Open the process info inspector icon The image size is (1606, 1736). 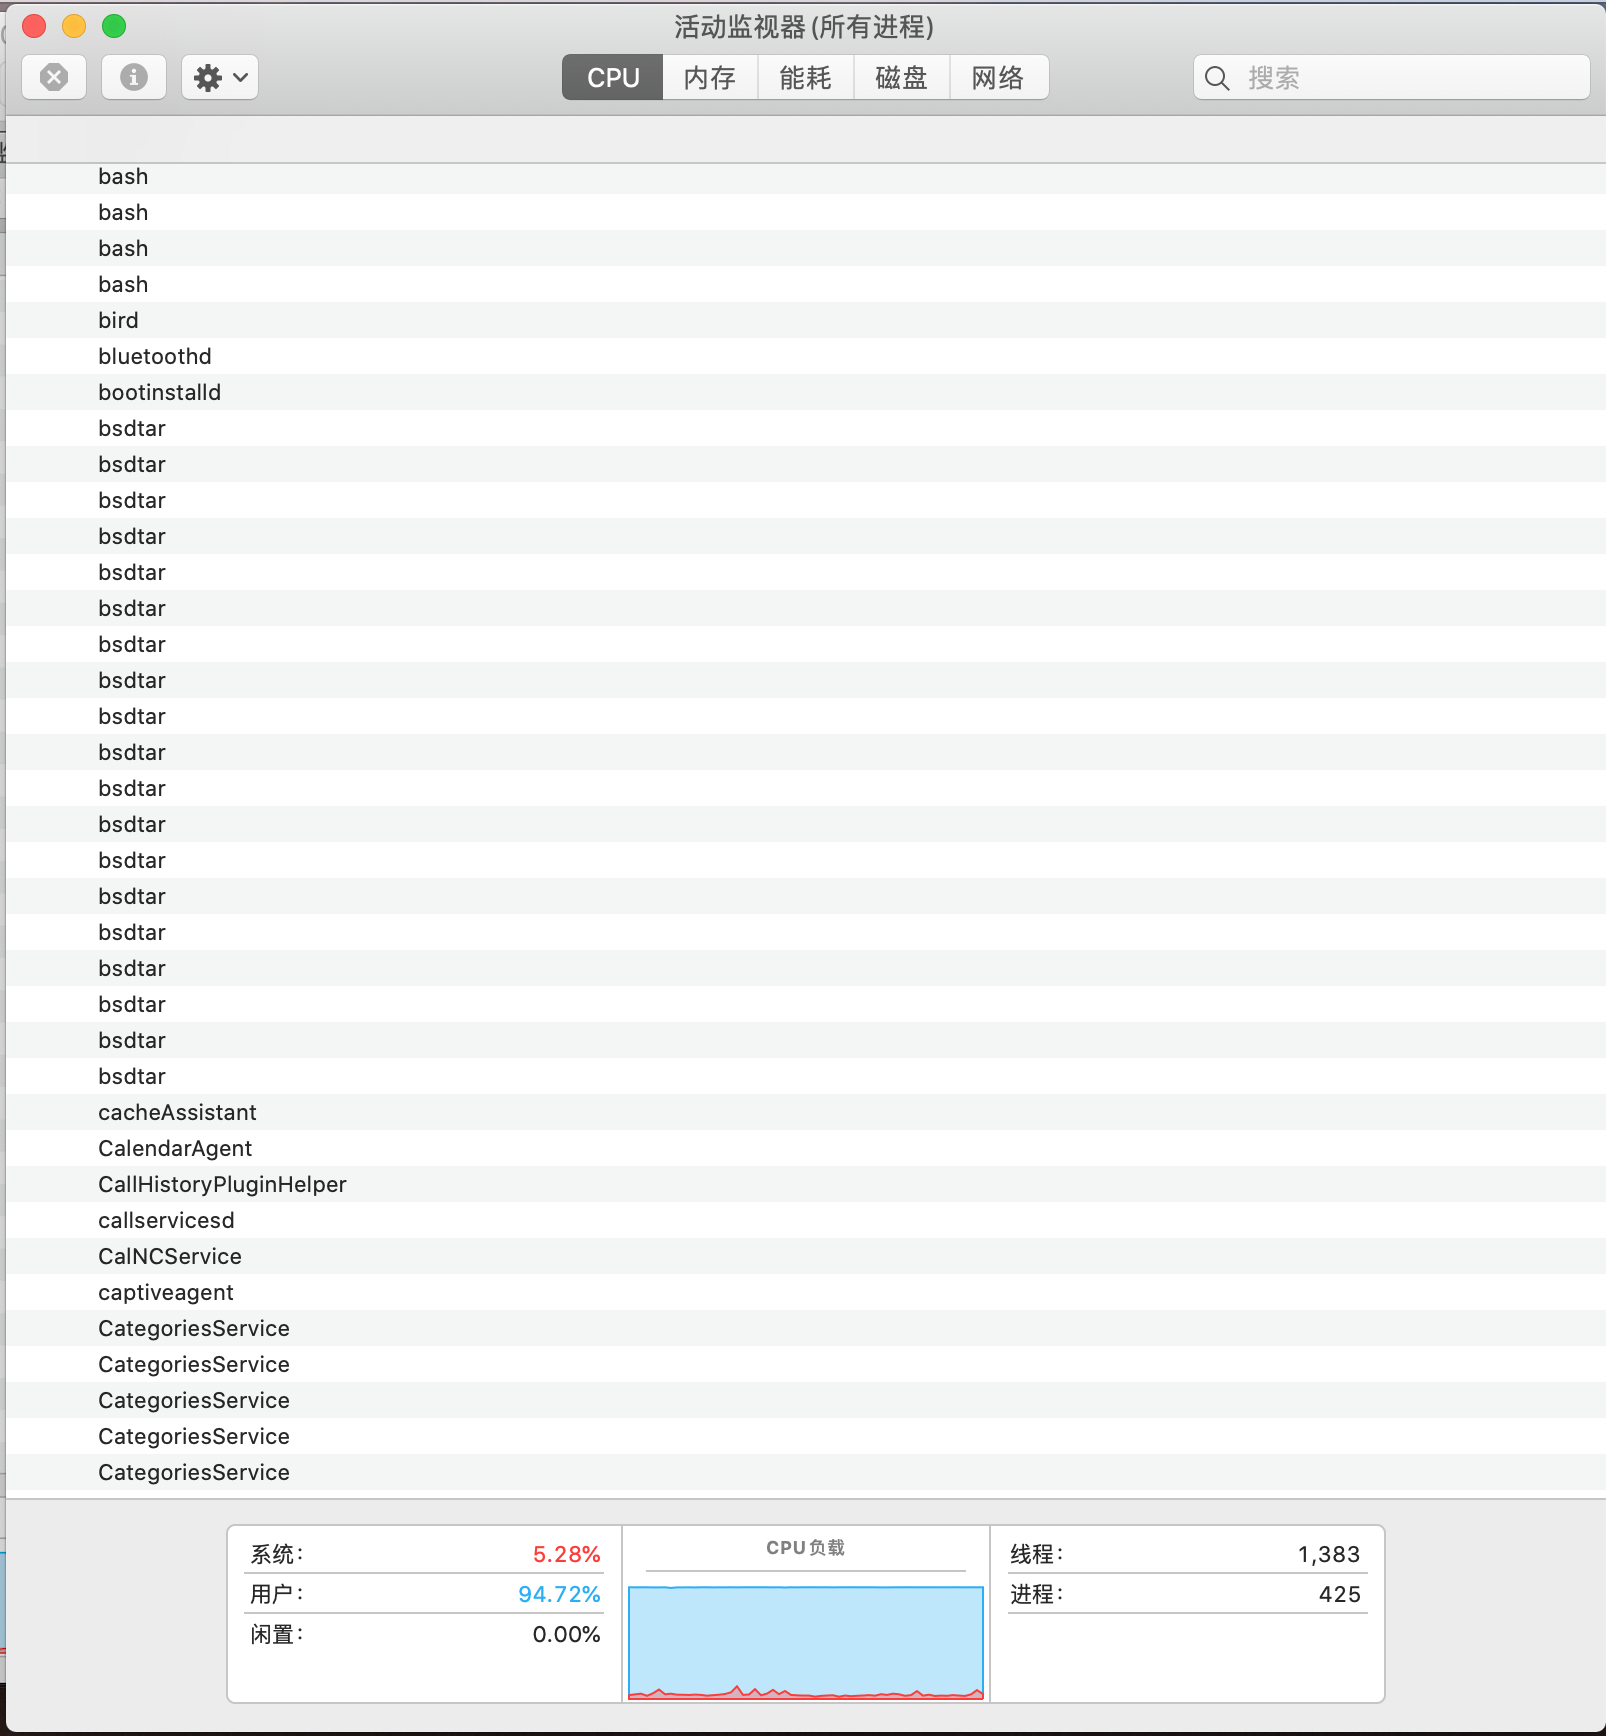134,77
